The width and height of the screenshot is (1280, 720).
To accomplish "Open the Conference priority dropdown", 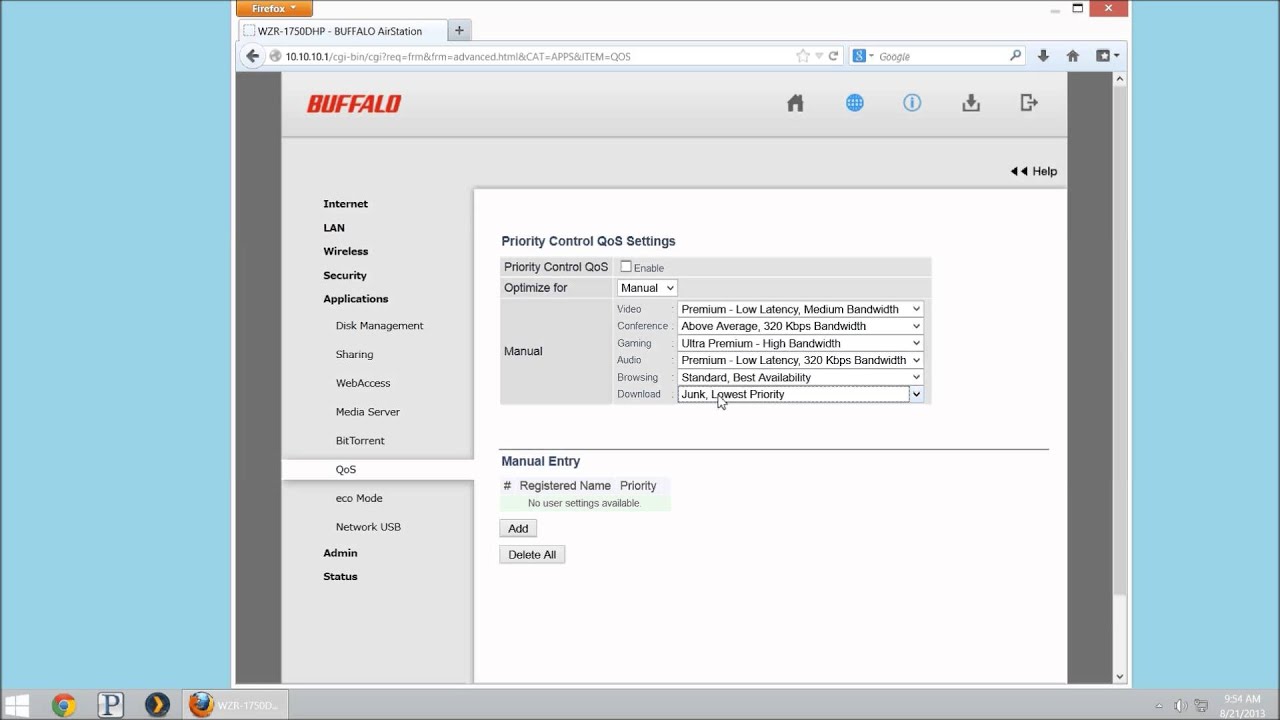I will pos(800,326).
